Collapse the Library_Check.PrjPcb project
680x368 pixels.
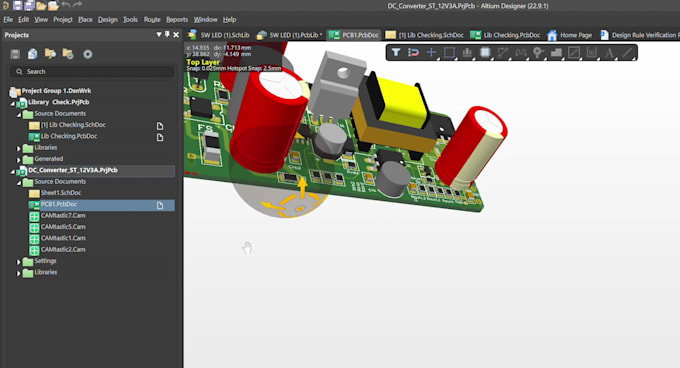pyautogui.click(x=13, y=103)
